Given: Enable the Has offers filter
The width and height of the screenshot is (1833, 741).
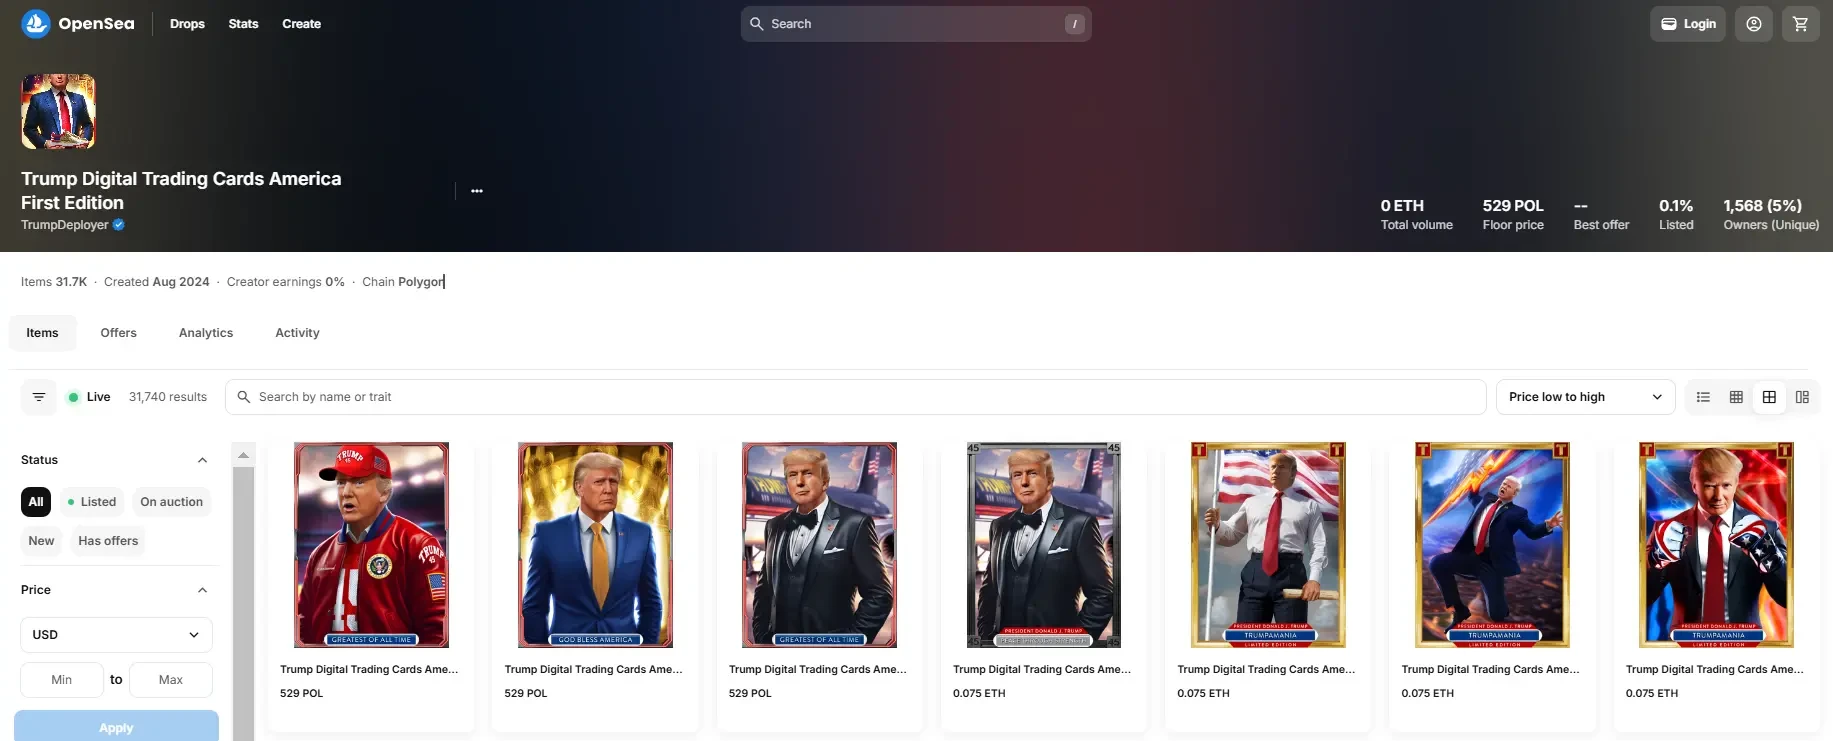Looking at the screenshot, I should coord(108,541).
